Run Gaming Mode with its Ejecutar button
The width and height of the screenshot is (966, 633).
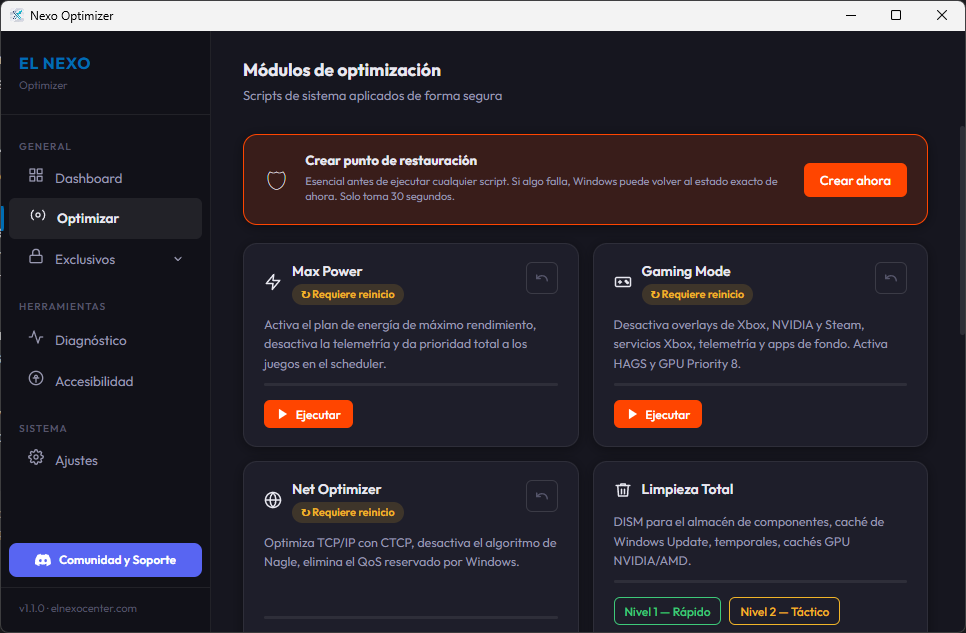tap(657, 413)
